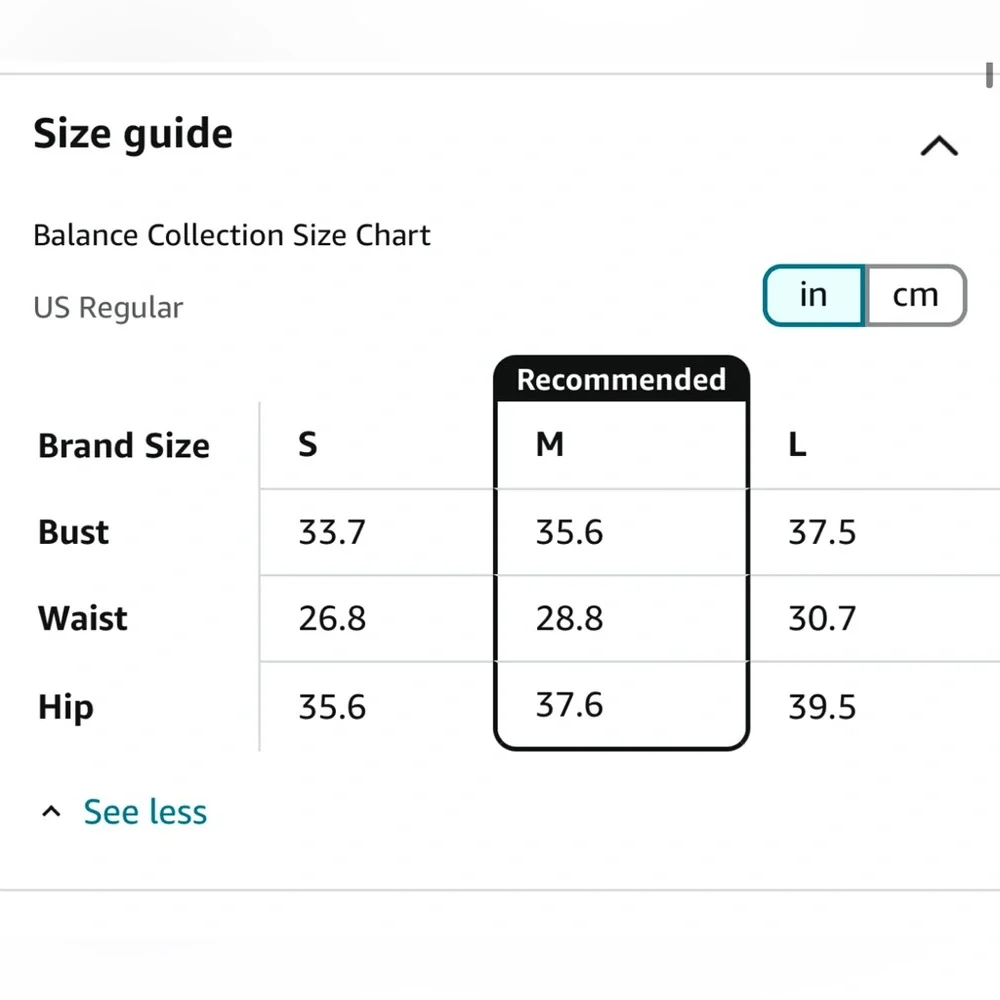Image resolution: width=1000 pixels, height=1000 pixels.
Task: Click the Bust row label
Action: (72, 532)
